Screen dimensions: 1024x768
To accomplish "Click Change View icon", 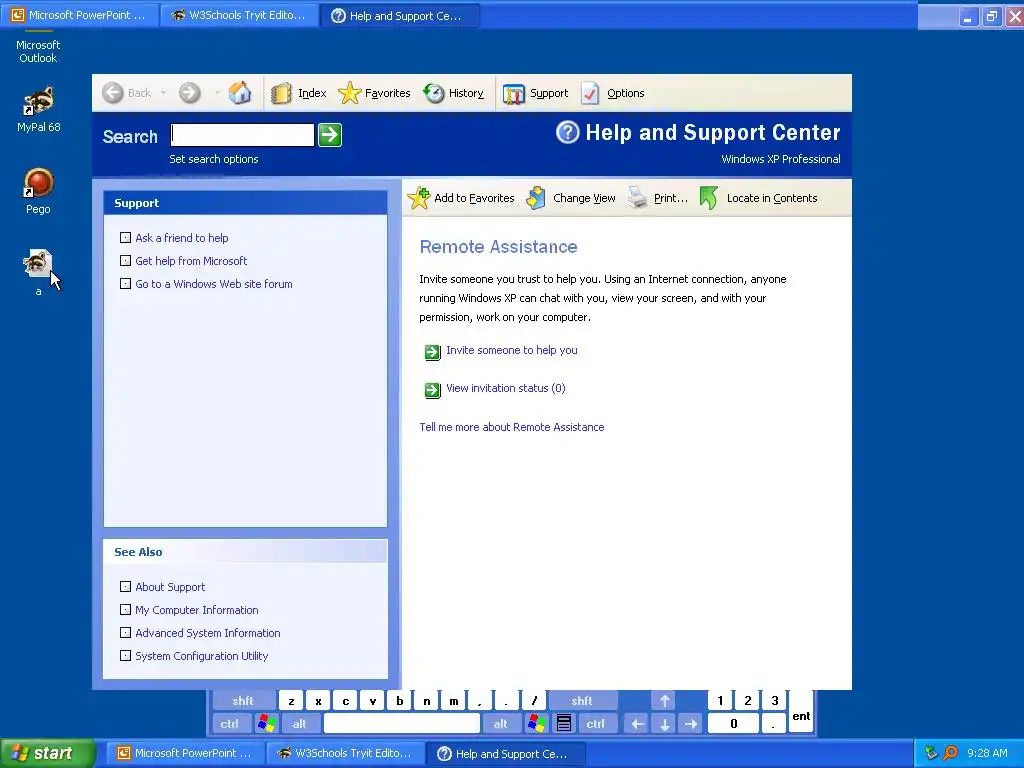I will tap(536, 198).
